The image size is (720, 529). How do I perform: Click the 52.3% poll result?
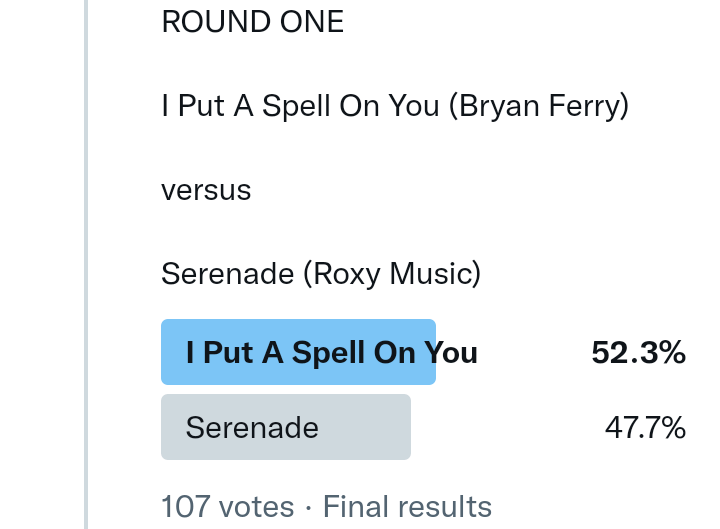pos(638,352)
